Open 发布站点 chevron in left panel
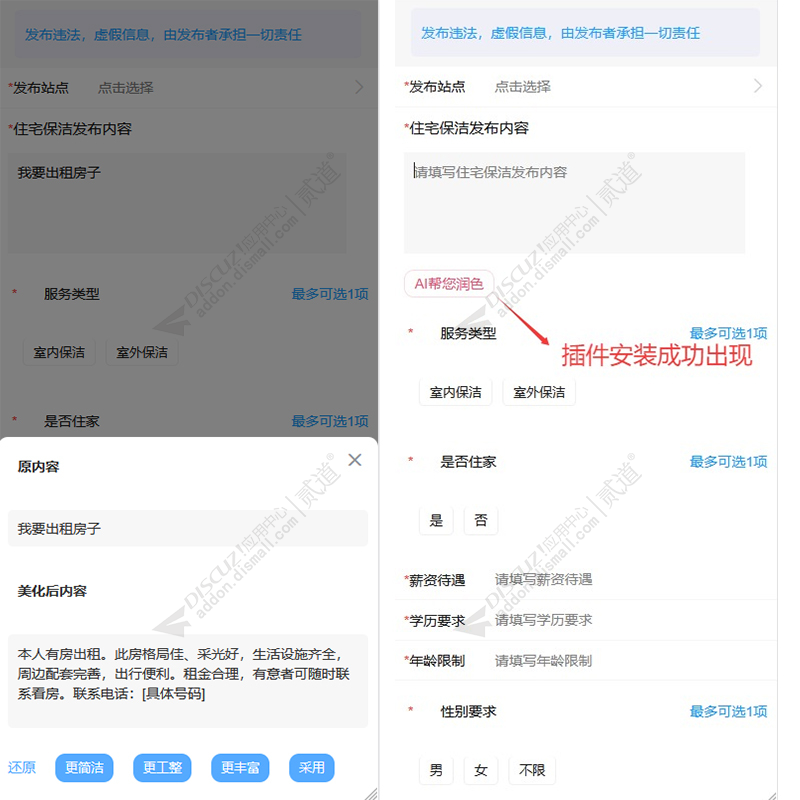800x800 pixels. 359,87
